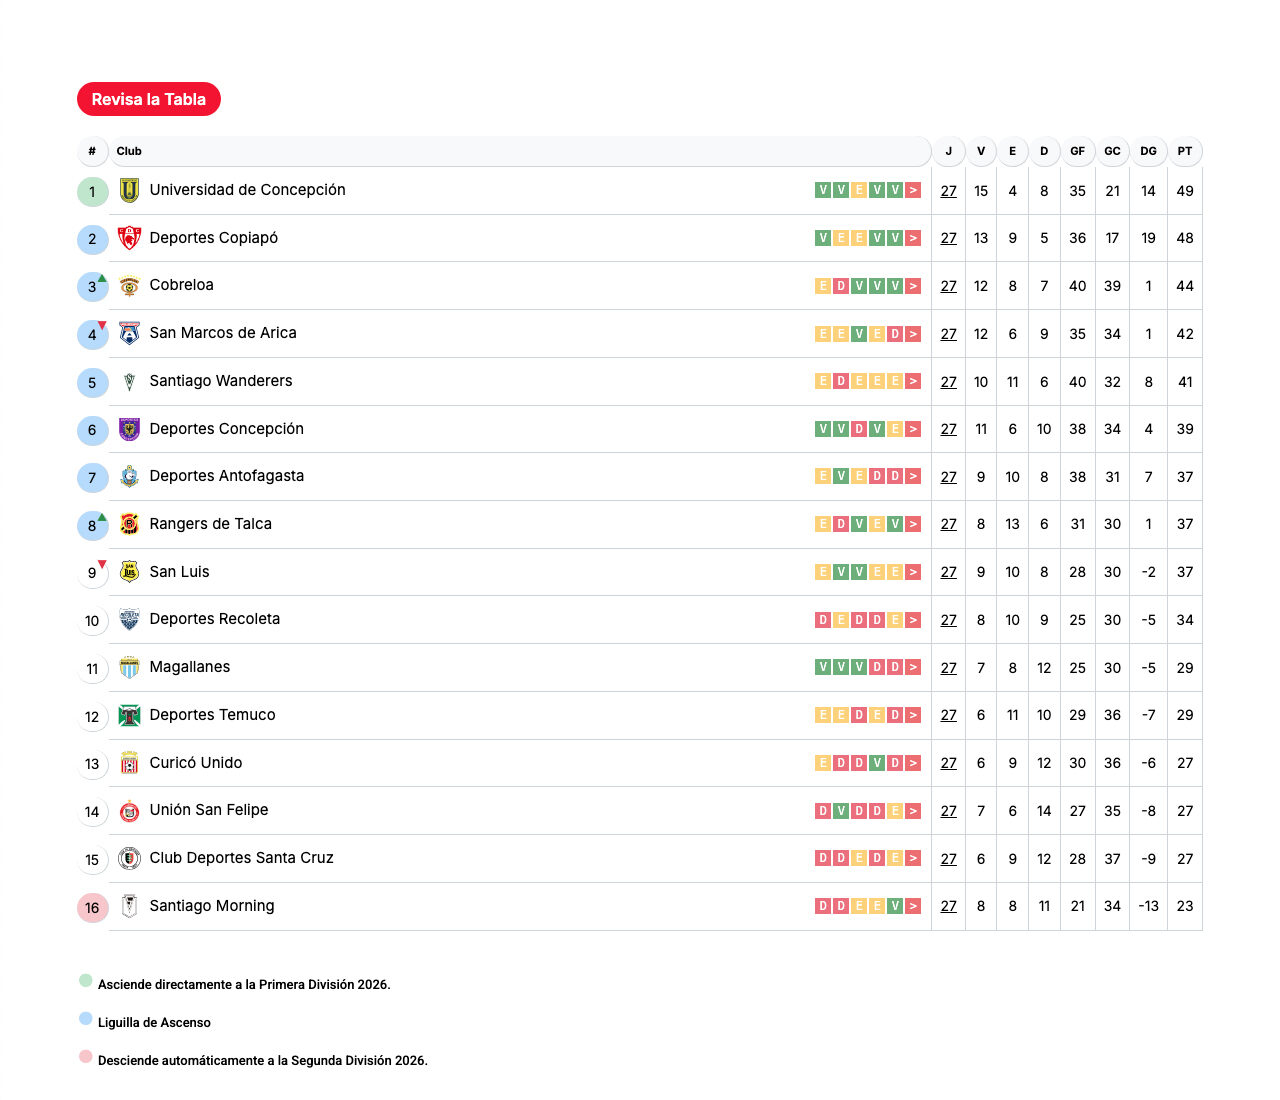1280x1100 pixels.
Task: Click the green promotion ascent arrow beside Cobreloa
Action: click(x=101, y=277)
